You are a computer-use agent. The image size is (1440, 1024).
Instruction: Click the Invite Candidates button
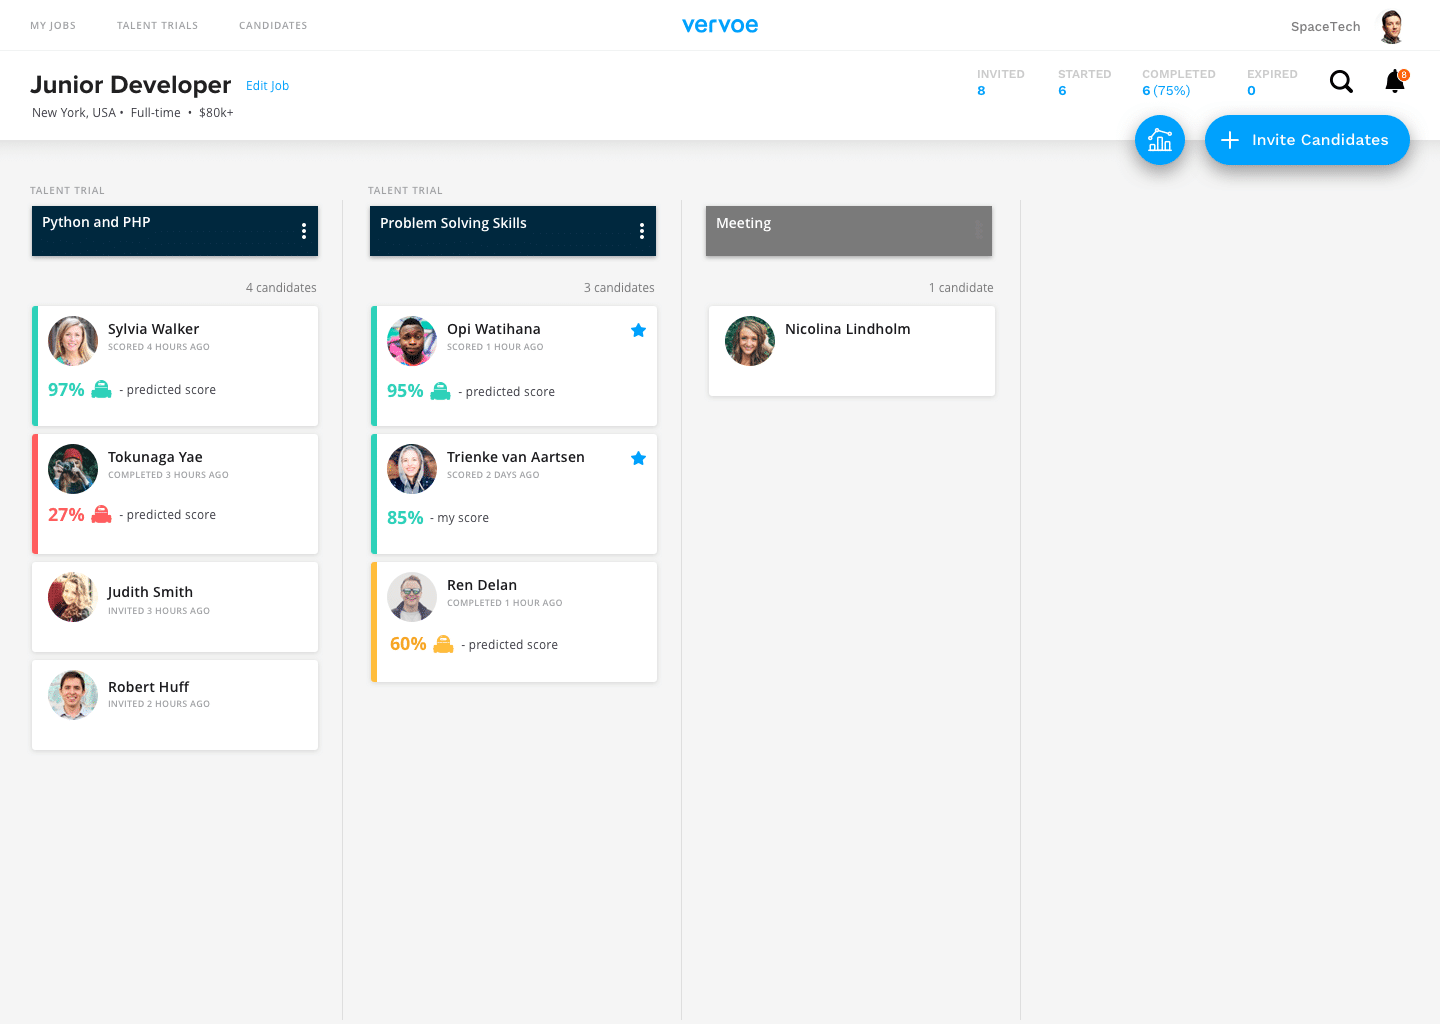[1307, 140]
